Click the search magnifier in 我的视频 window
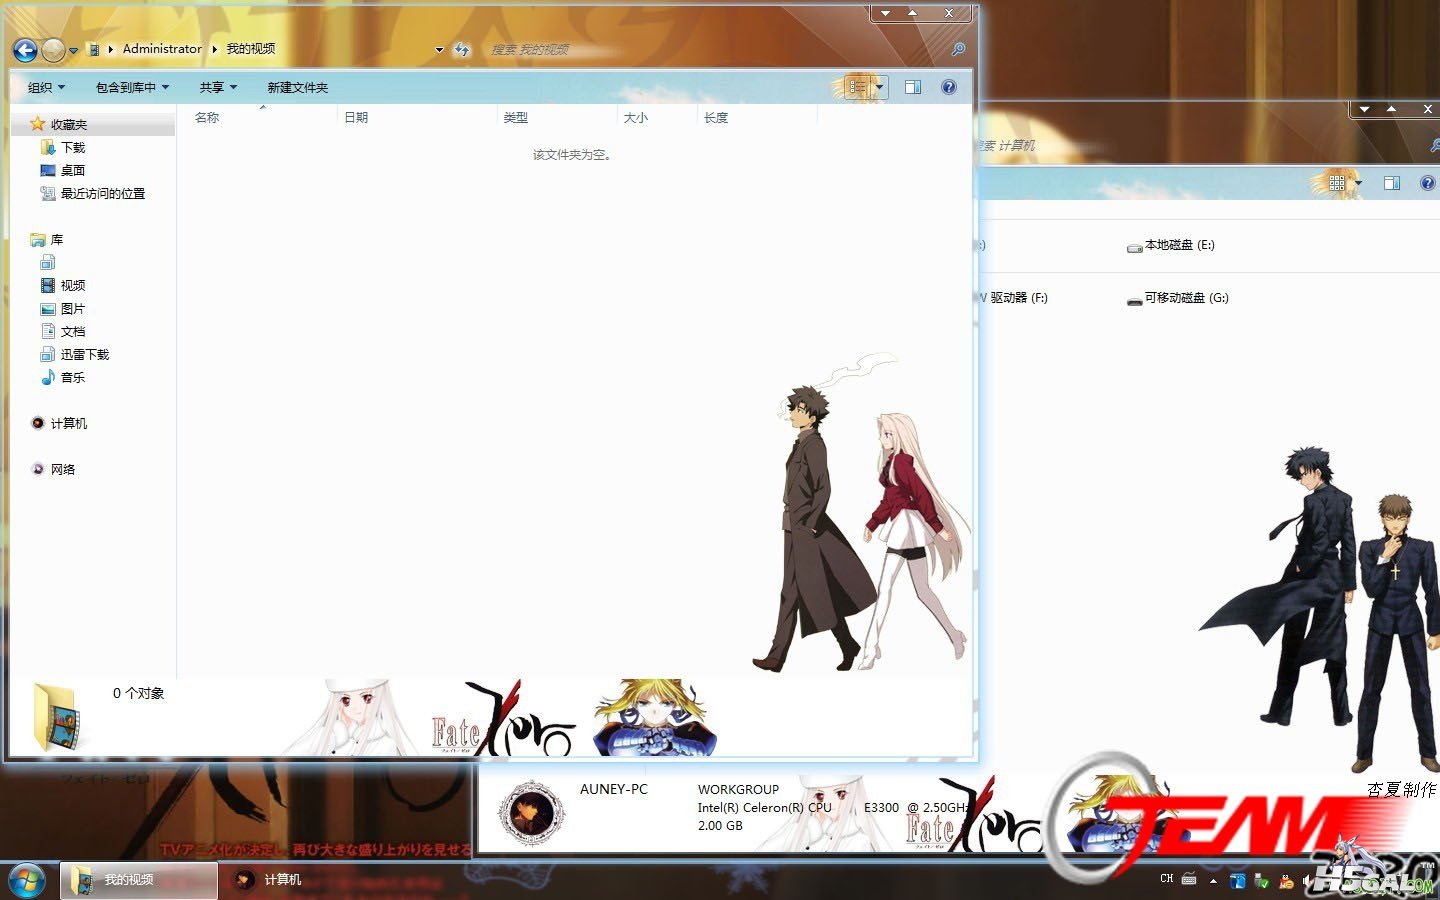Viewport: 1440px width, 900px height. point(958,49)
